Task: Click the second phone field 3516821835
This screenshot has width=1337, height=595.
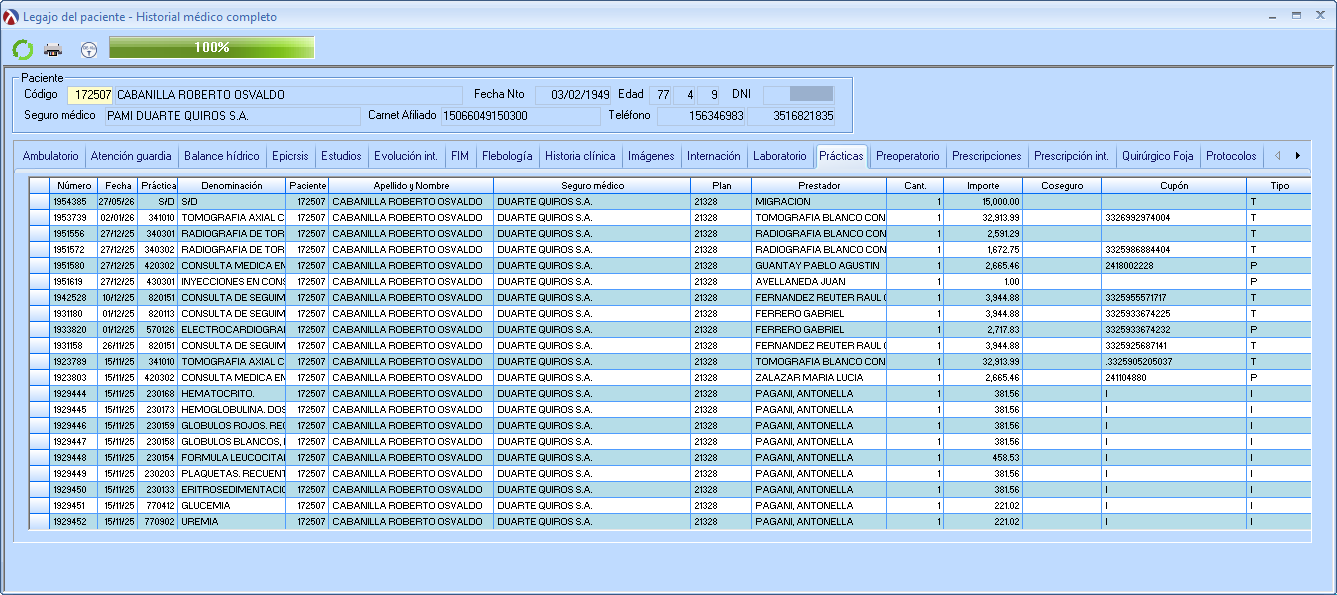Action: click(790, 116)
